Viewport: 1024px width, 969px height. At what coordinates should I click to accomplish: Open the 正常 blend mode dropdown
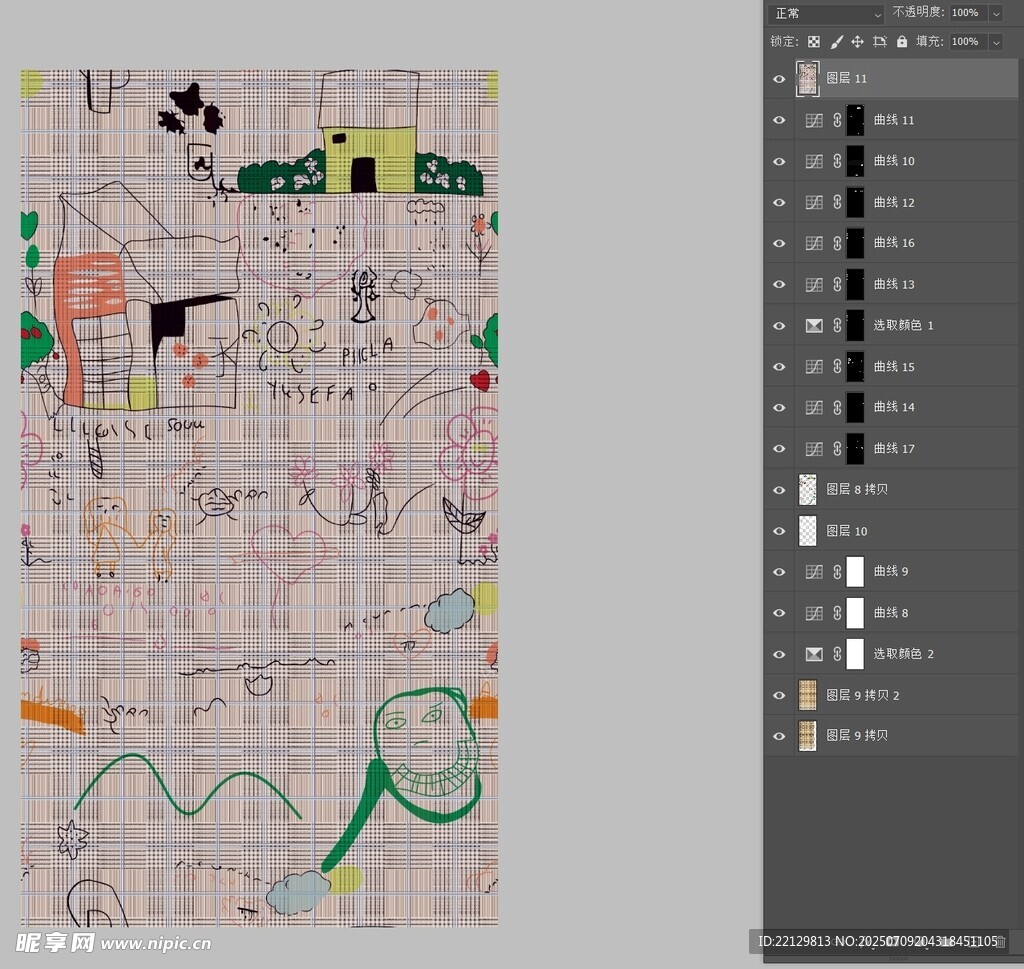(826, 14)
